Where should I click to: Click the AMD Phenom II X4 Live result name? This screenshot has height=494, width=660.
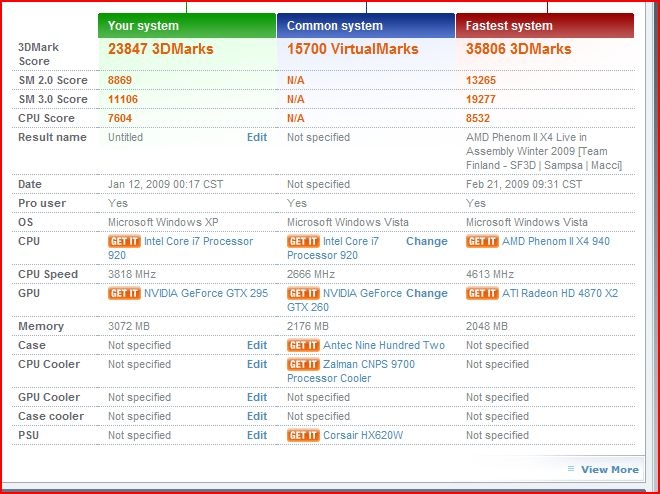[x=544, y=151]
